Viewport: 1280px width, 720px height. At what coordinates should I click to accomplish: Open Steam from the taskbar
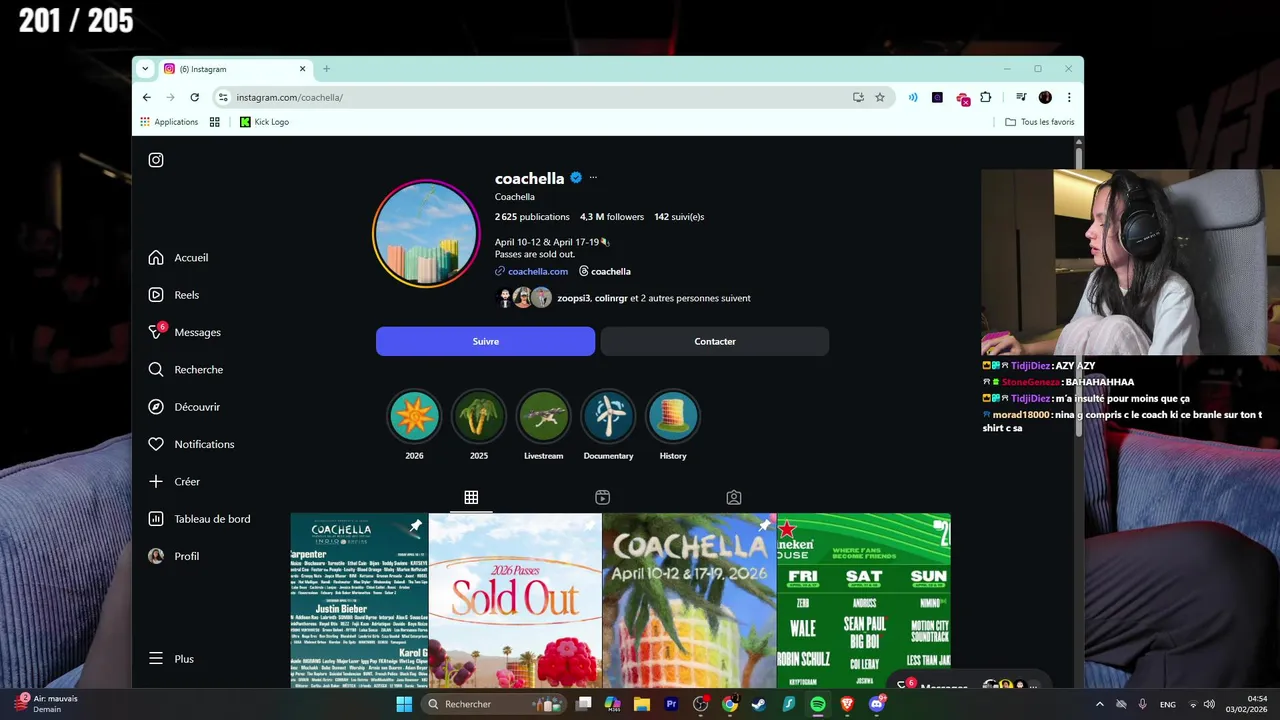[759, 704]
